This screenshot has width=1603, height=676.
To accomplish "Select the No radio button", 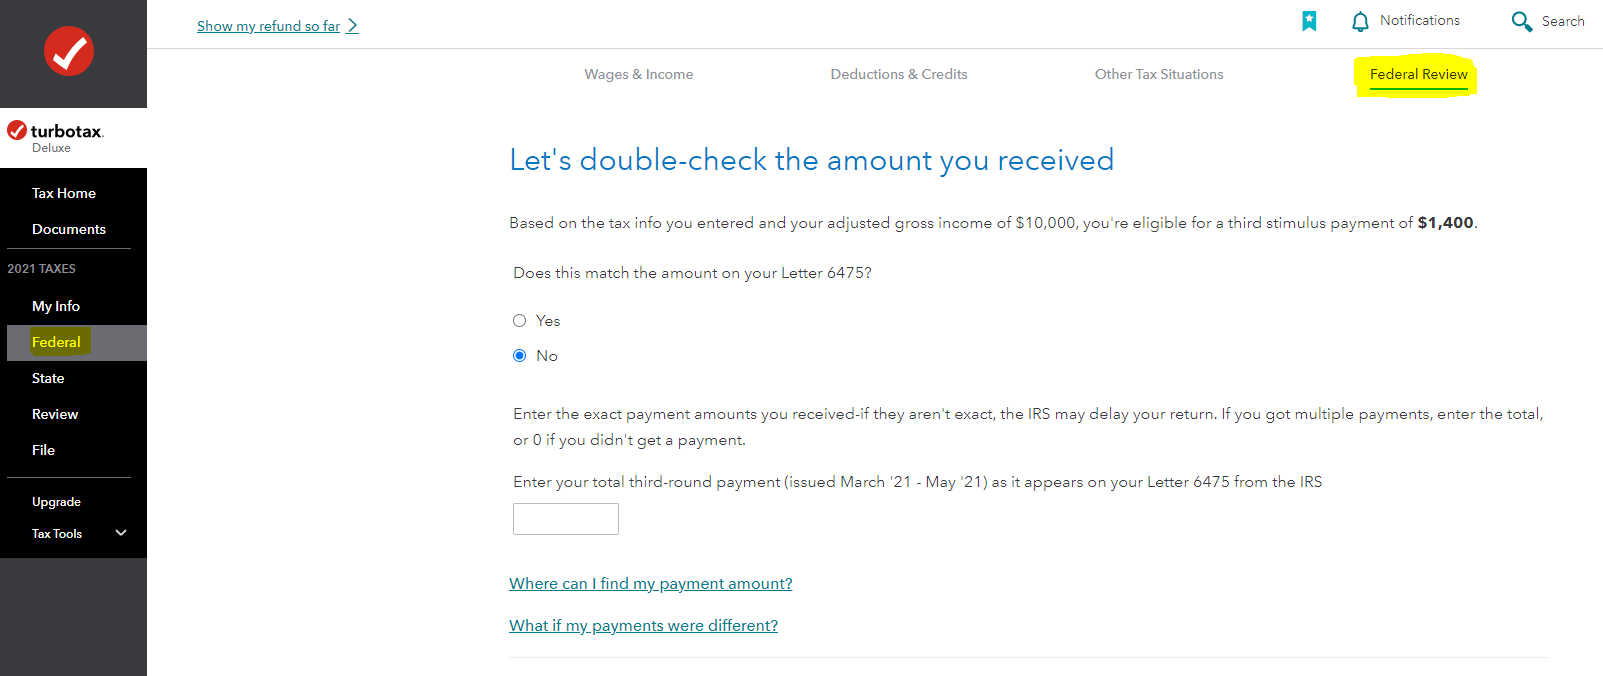I will (x=519, y=356).
